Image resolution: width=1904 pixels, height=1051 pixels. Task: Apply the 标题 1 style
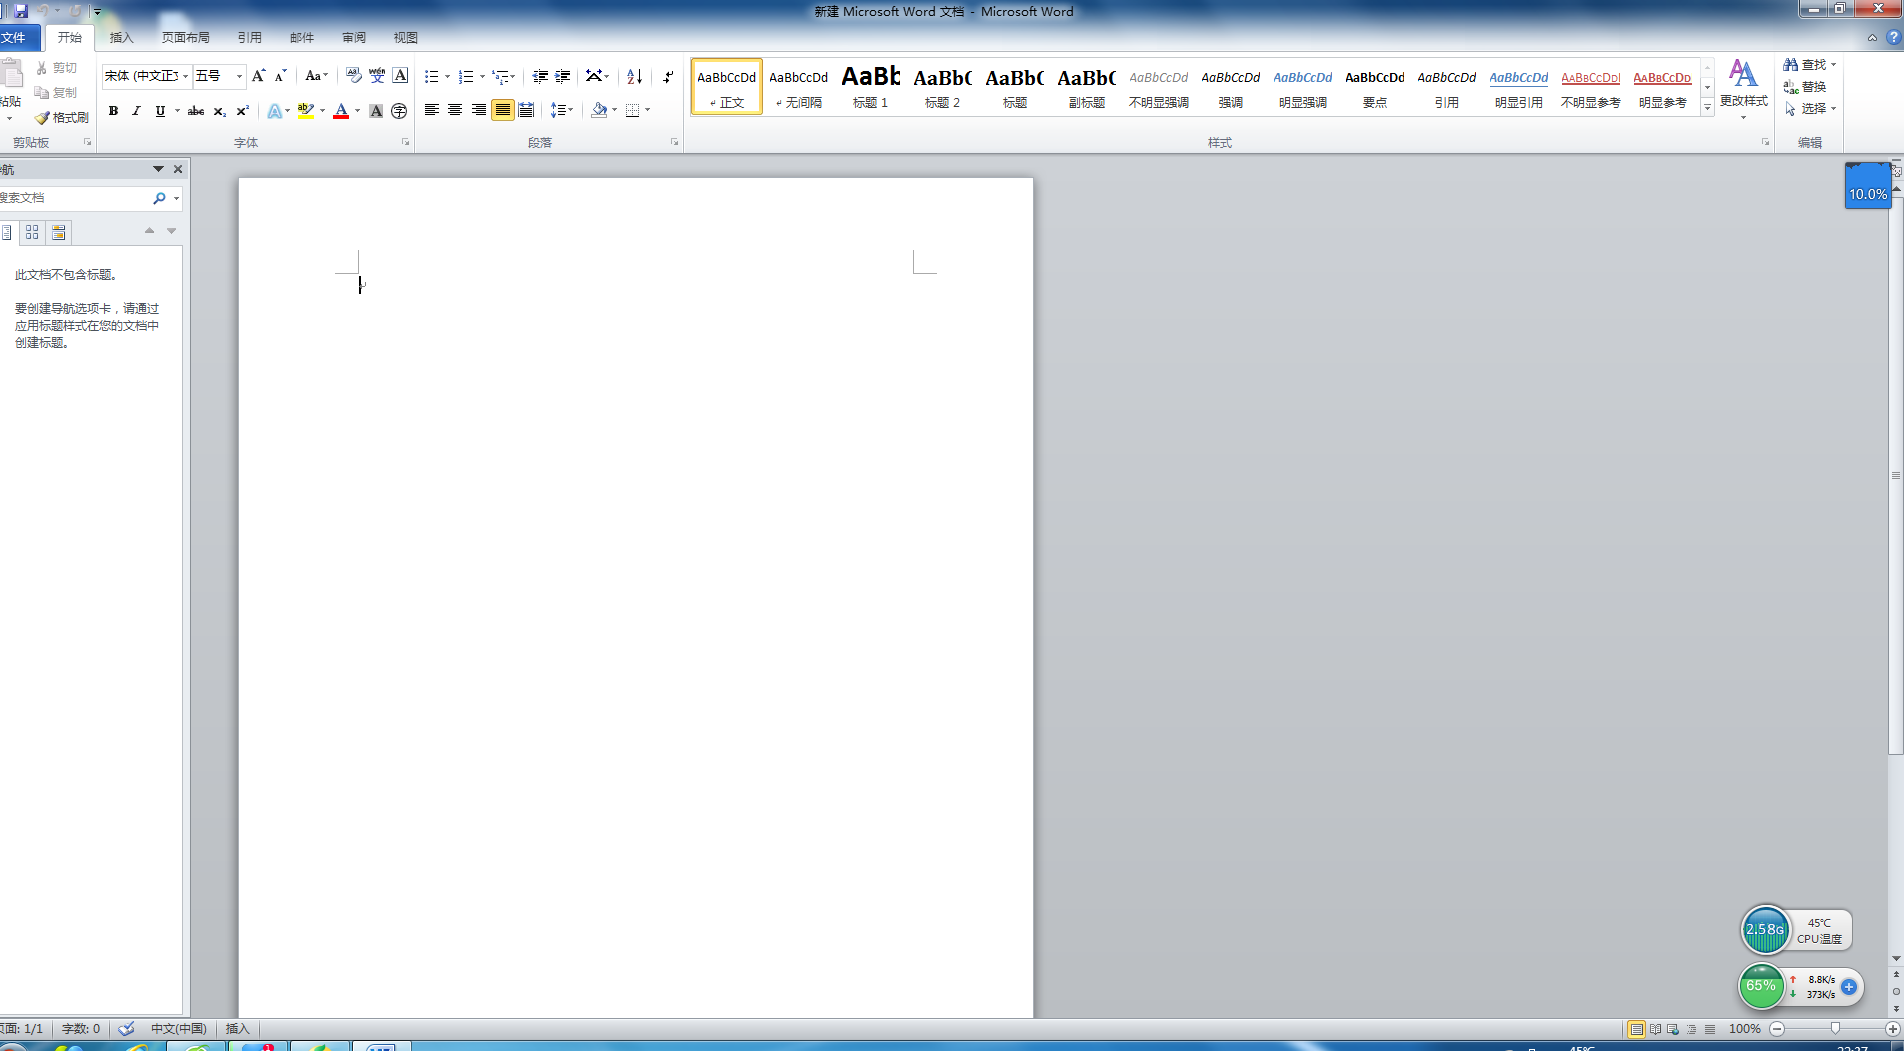870,87
